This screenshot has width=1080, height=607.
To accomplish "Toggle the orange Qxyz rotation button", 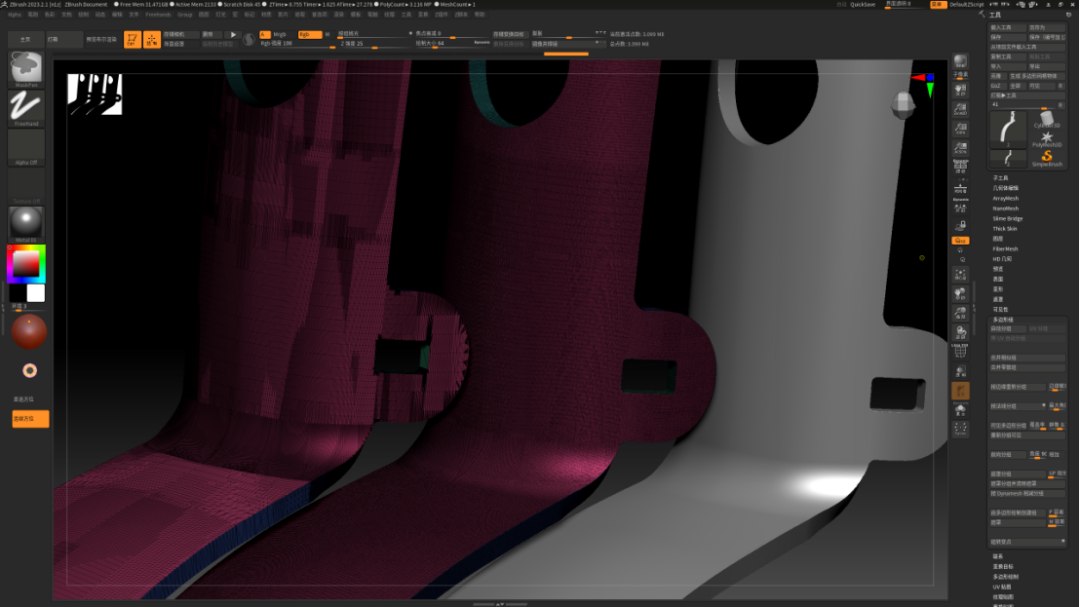I will [960, 240].
